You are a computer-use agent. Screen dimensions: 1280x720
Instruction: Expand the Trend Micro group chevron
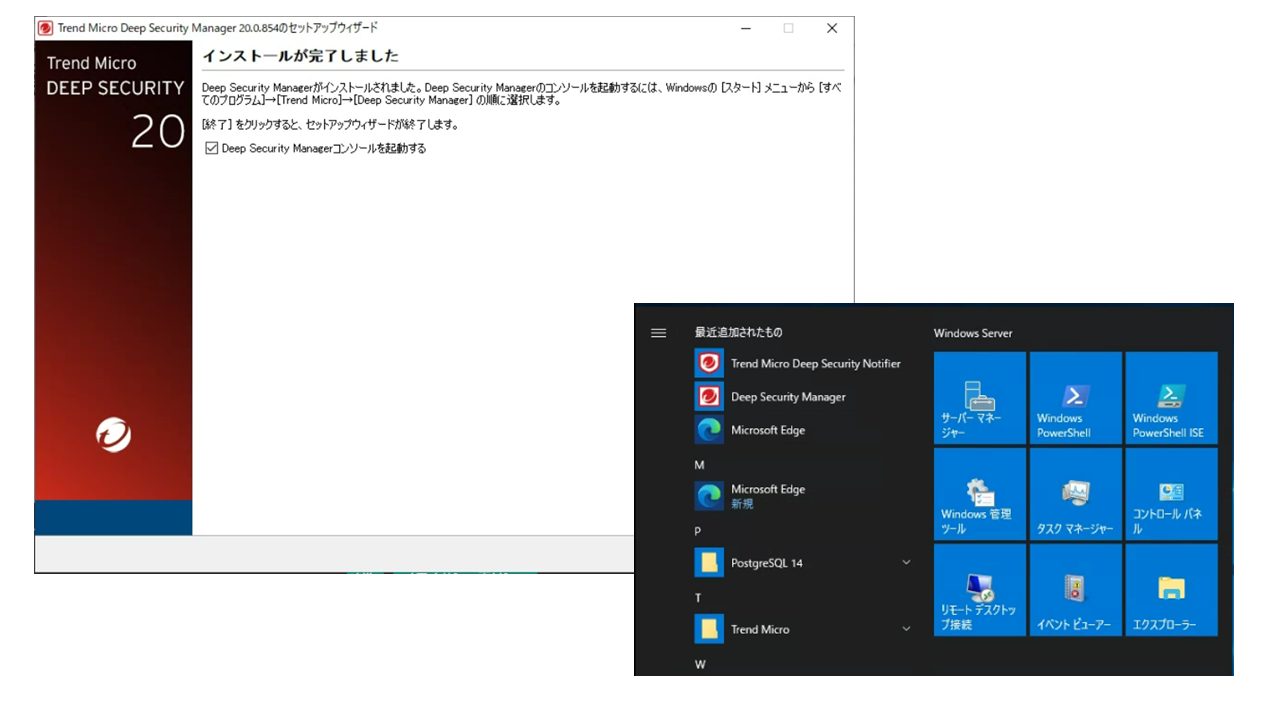[906, 628]
